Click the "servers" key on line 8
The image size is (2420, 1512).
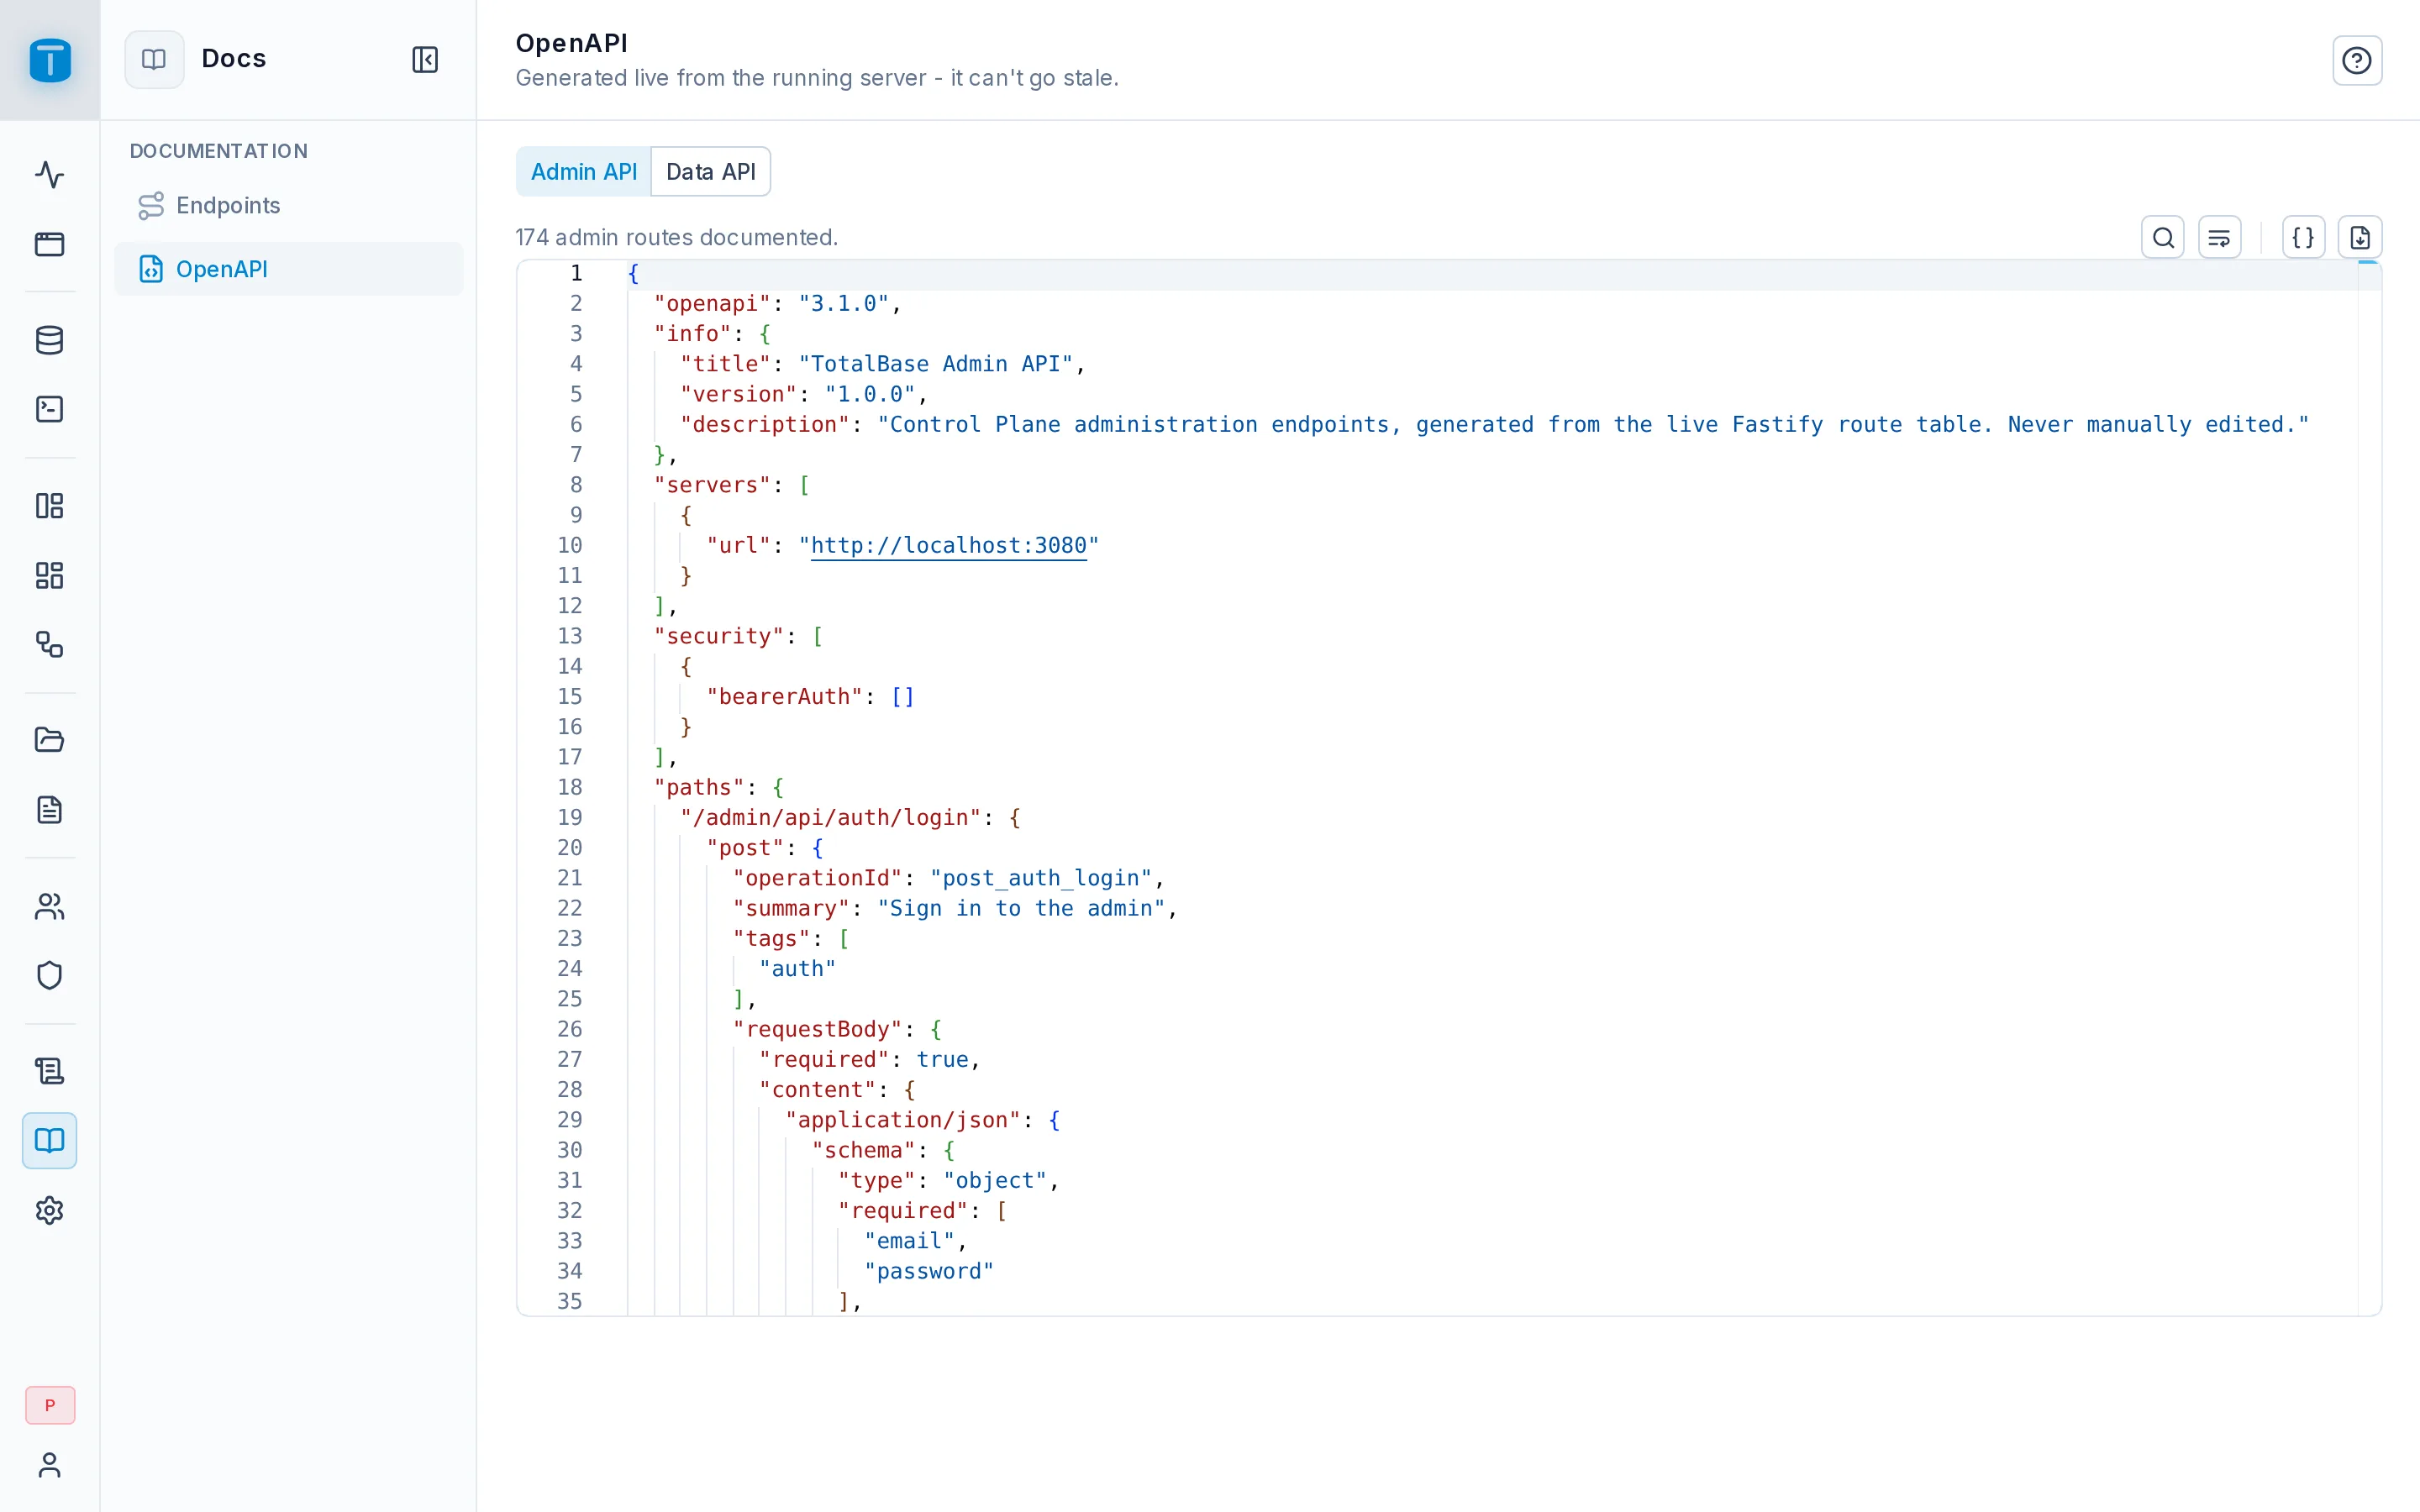[x=713, y=485]
